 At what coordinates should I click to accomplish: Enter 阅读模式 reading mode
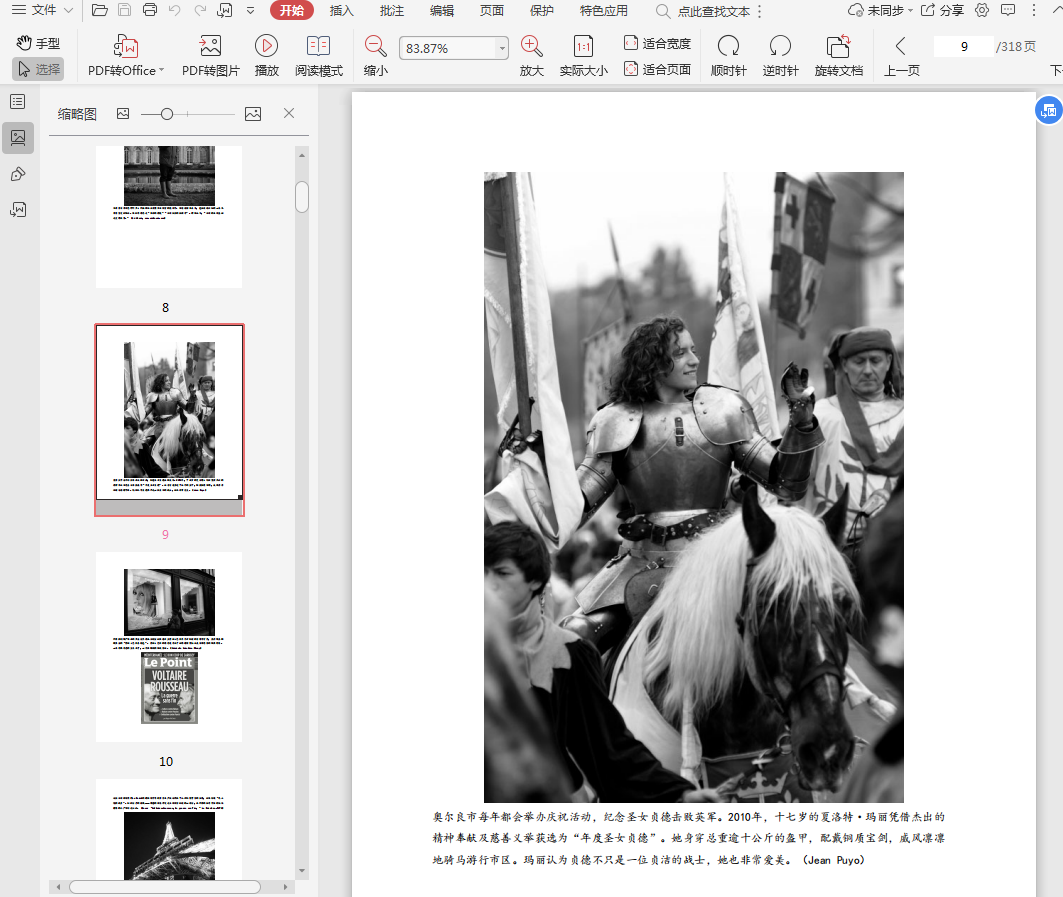click(318, 47)
